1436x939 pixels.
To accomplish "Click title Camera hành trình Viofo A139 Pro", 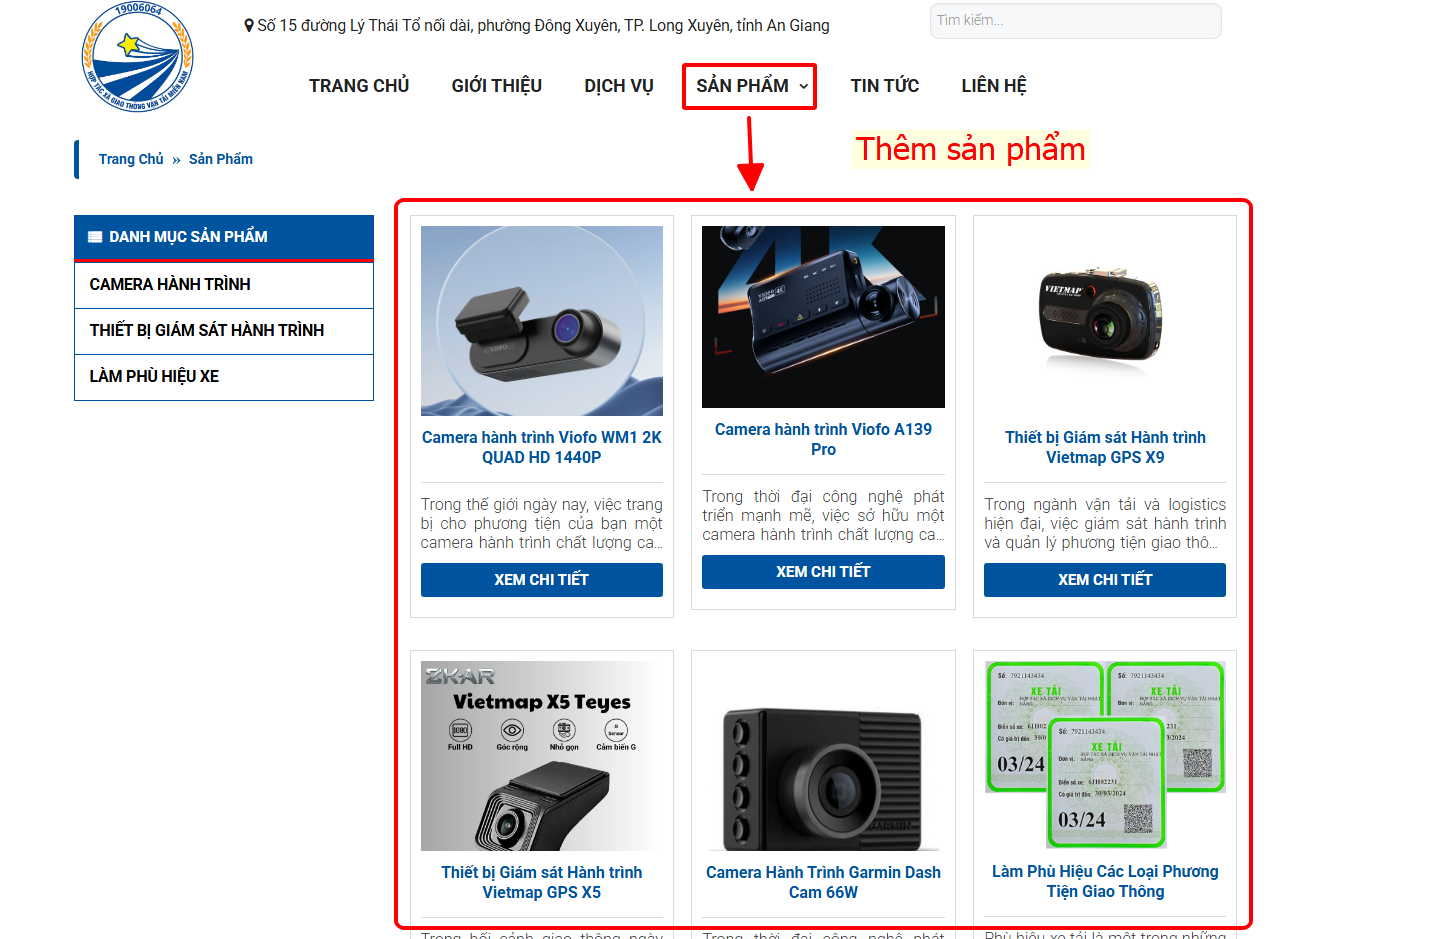I will [823, 439].
